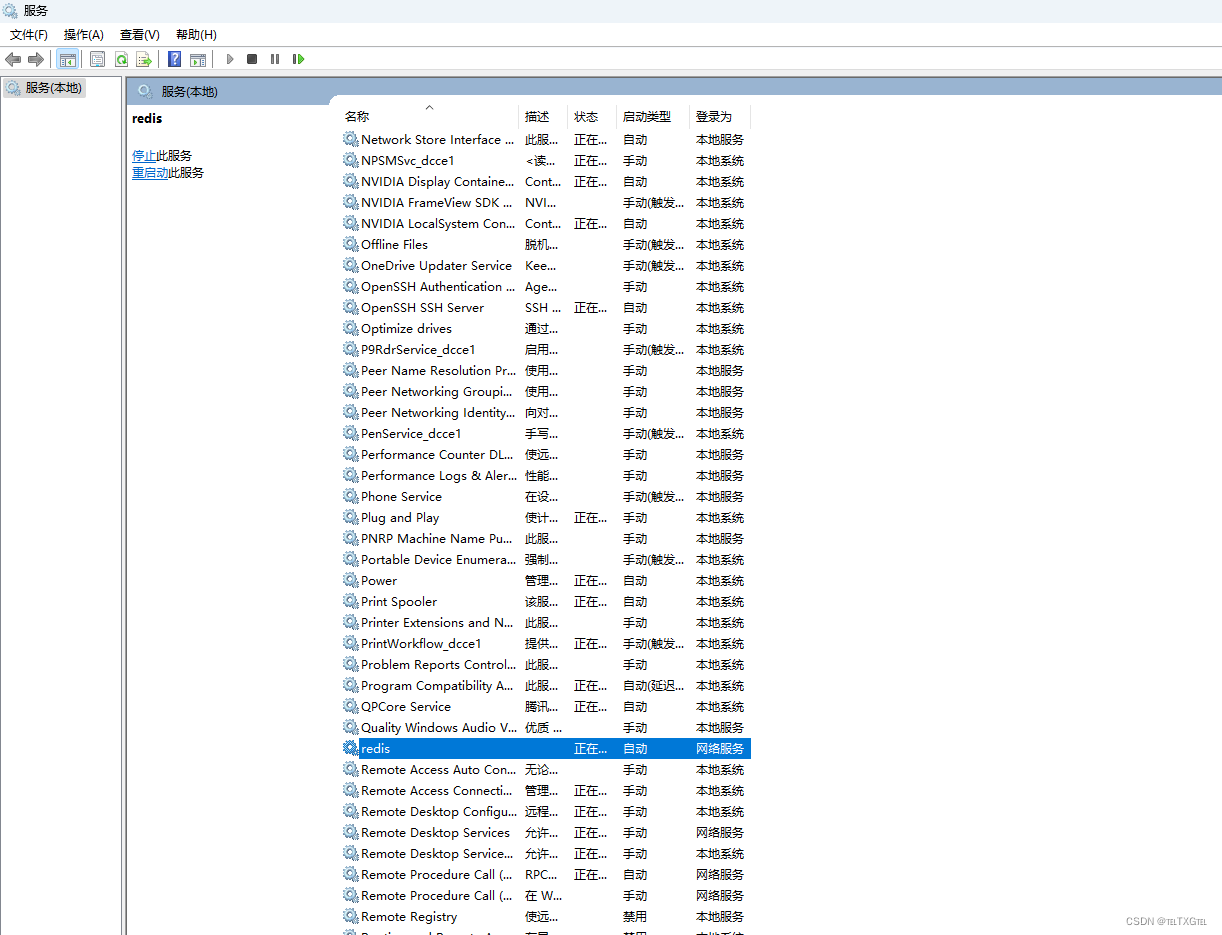The height and width of the screenshot is (935, 1222).
Task: Select PrintWorkflow_dcce1 row
Action: pyautogui.click(x=546, y=643)
